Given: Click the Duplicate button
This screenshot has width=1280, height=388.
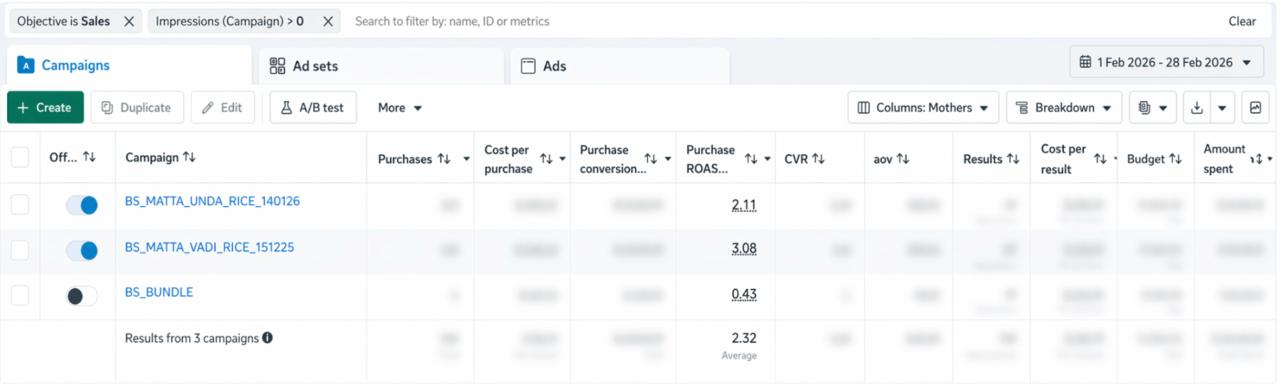Looking at the screenshot, I should [137, 108].
